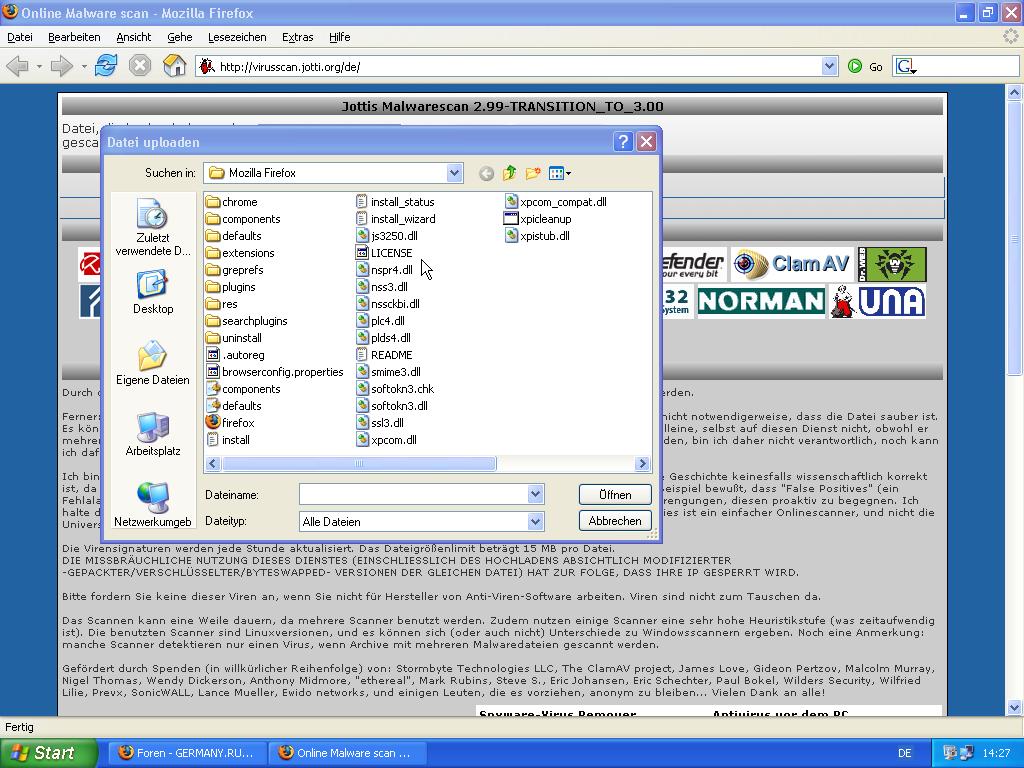Click the Firefox Reload page icon
The height and width of the screenshot is (768, 1024).
click(x=106, y=66)
